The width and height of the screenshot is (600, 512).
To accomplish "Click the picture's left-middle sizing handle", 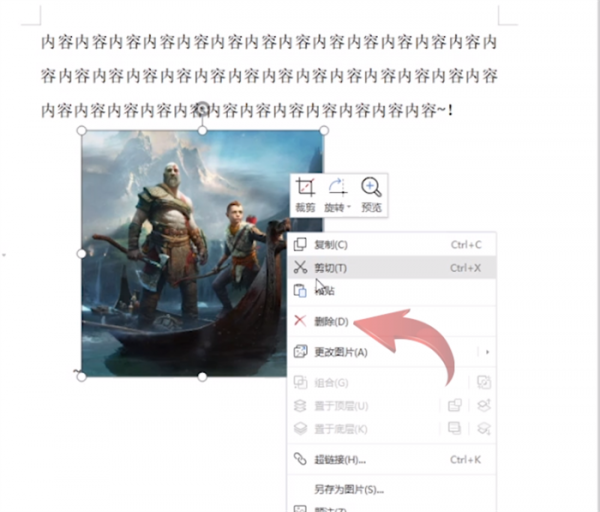I will [x=82, y=254].
